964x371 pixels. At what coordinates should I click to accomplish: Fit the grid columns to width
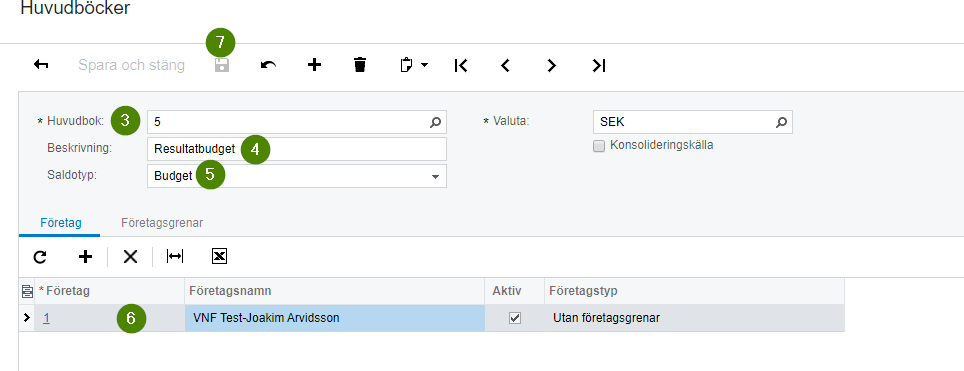pyautogui.click(x=175, y=257)
